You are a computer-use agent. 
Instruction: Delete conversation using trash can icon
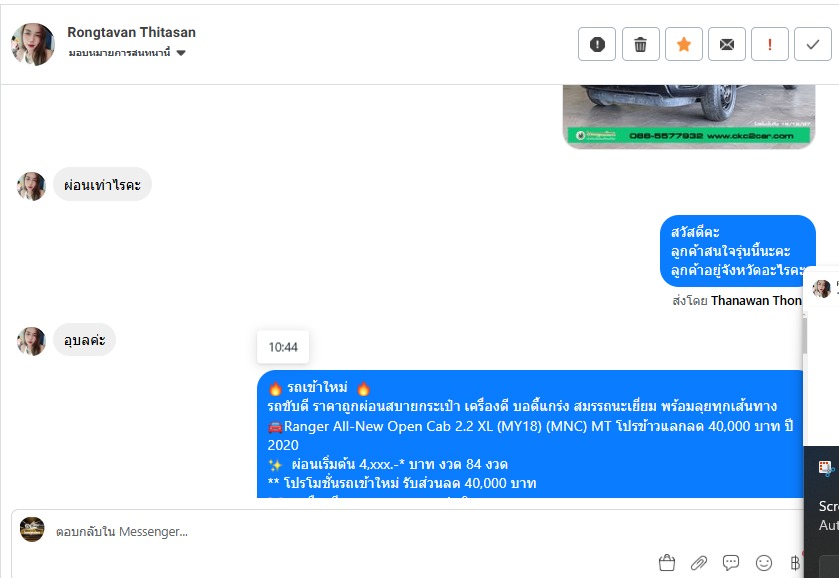[640, 44]
